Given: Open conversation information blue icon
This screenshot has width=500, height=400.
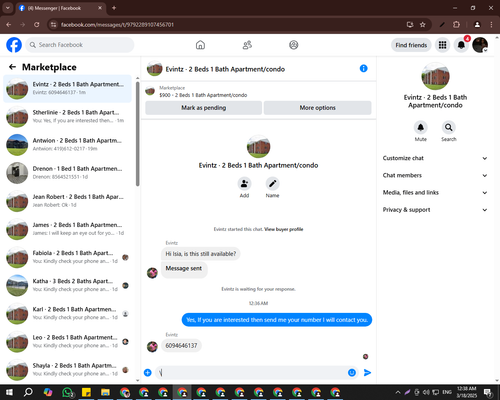Looking at the screenshot, I should coord(364,68).
